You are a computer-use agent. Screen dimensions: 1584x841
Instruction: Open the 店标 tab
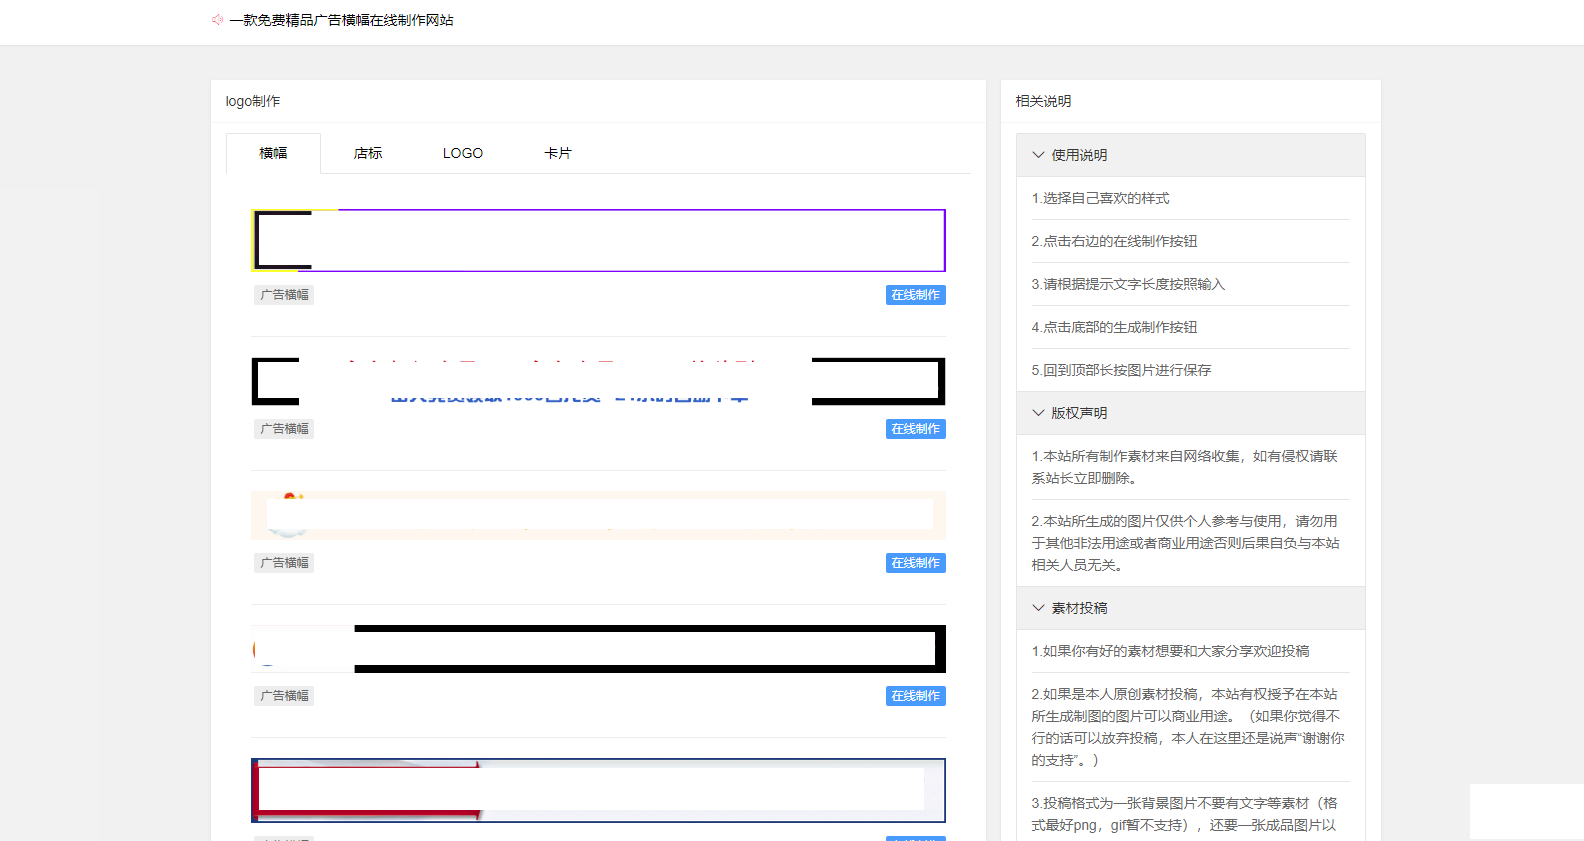point(368,153)
